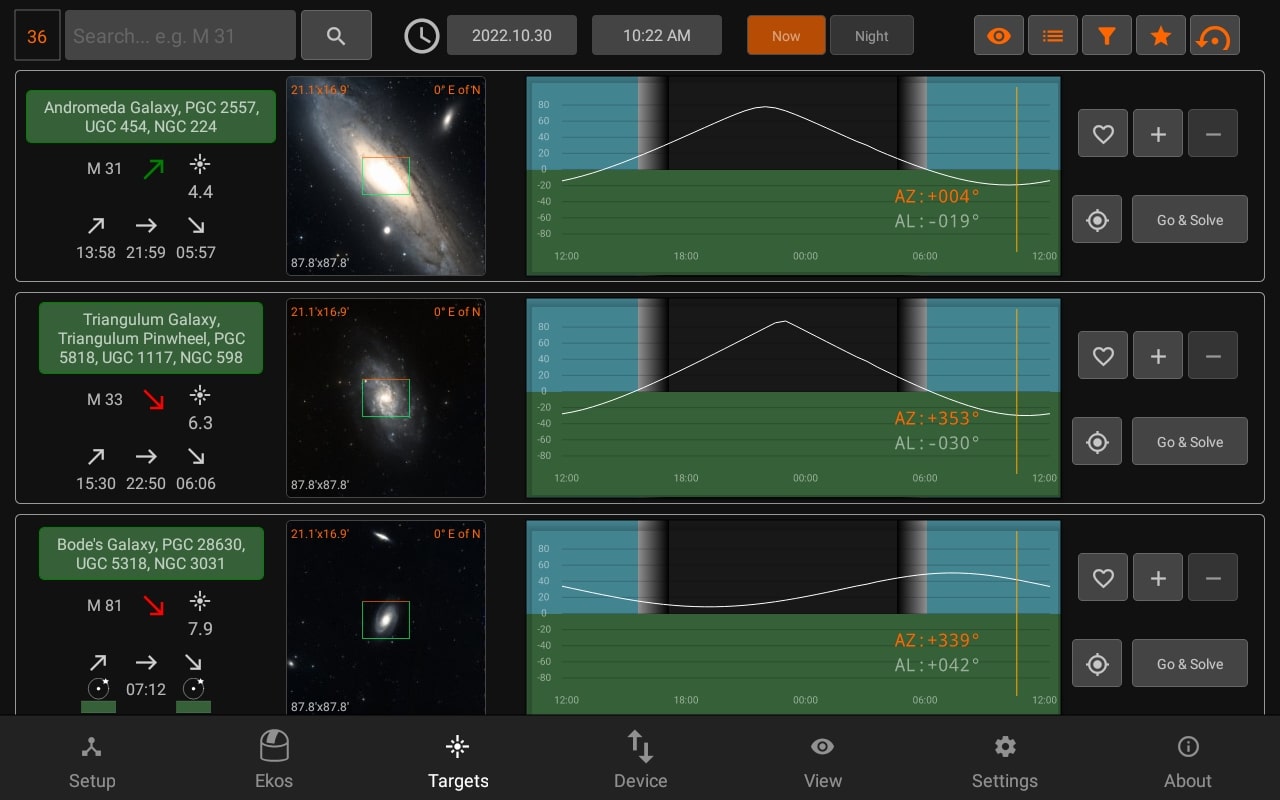Viewport: 1280px width, 800px height.
Task: Click the Triangulum Galaxy name label
Action: pos(151,338)
